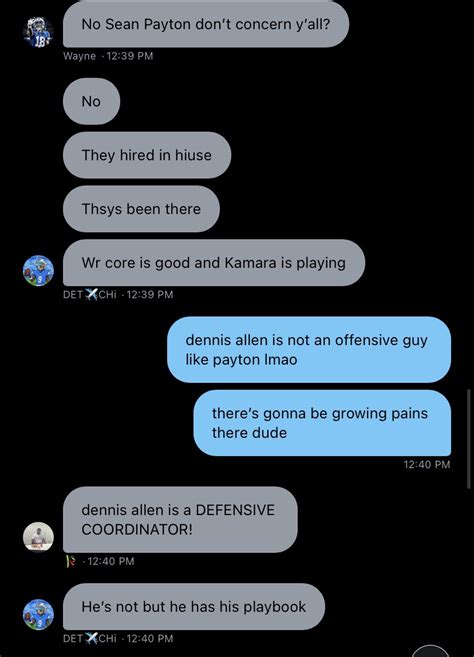Open DET CHi avatar beside Kamara message
This screenshot has height=657, width=474.
[38, 271]
